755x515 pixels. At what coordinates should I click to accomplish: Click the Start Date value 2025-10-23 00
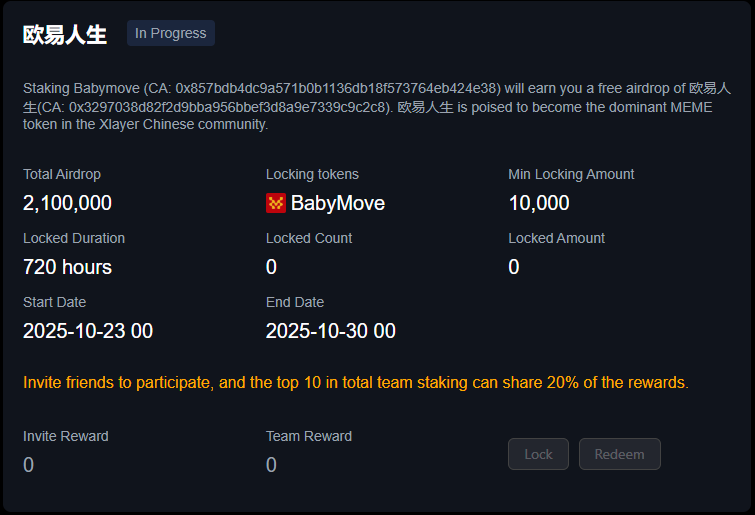(88, 331)
